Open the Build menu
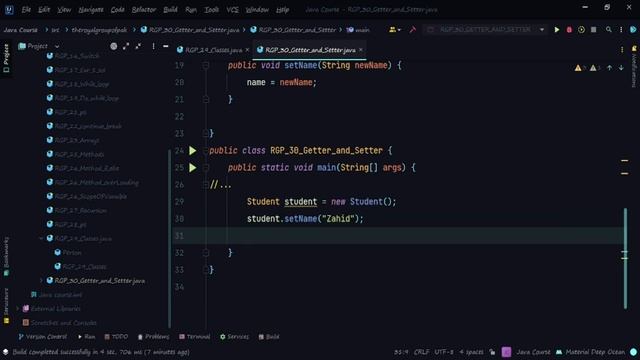Viewport: 640px width, 360px height. tap(170, 9)
